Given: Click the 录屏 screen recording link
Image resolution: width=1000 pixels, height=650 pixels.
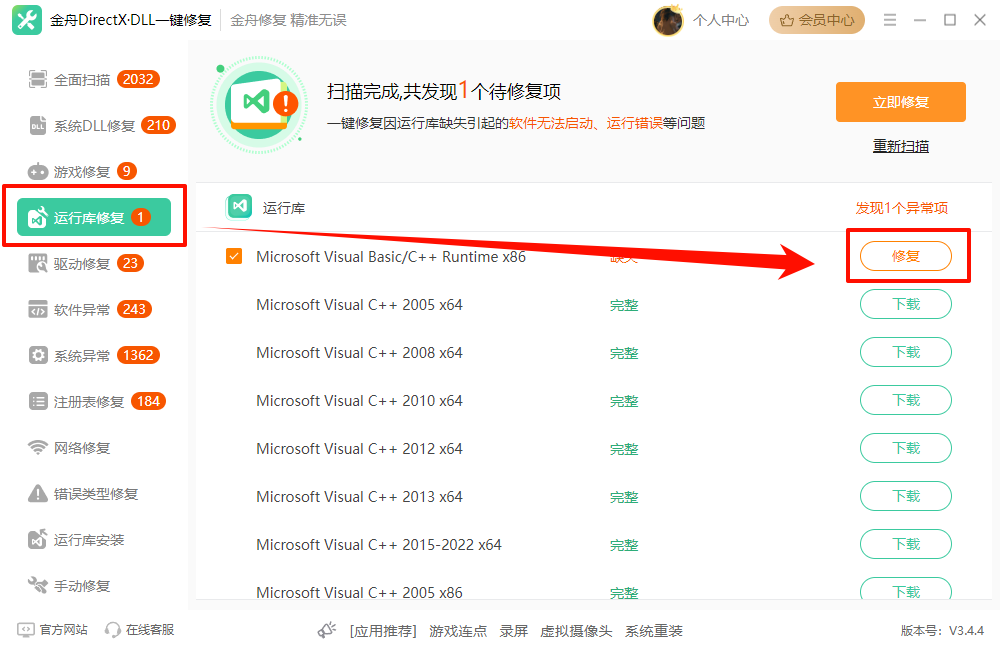Looking at the screenshot, I should pyautogui.click(x=513, y=631).
